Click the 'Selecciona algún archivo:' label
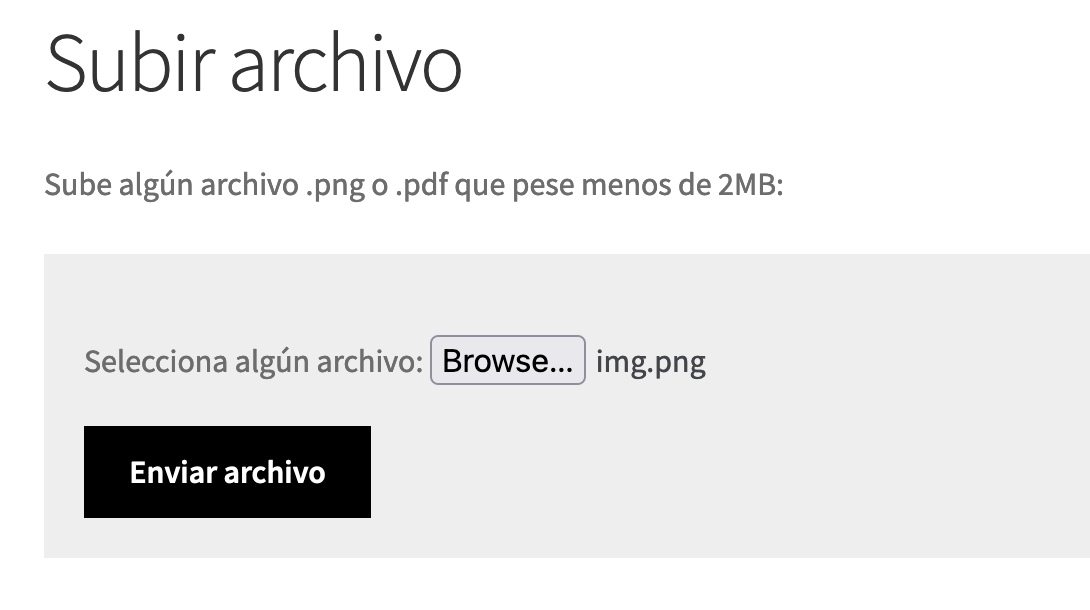Screen dimensions: 1090x610 (254, 361)
